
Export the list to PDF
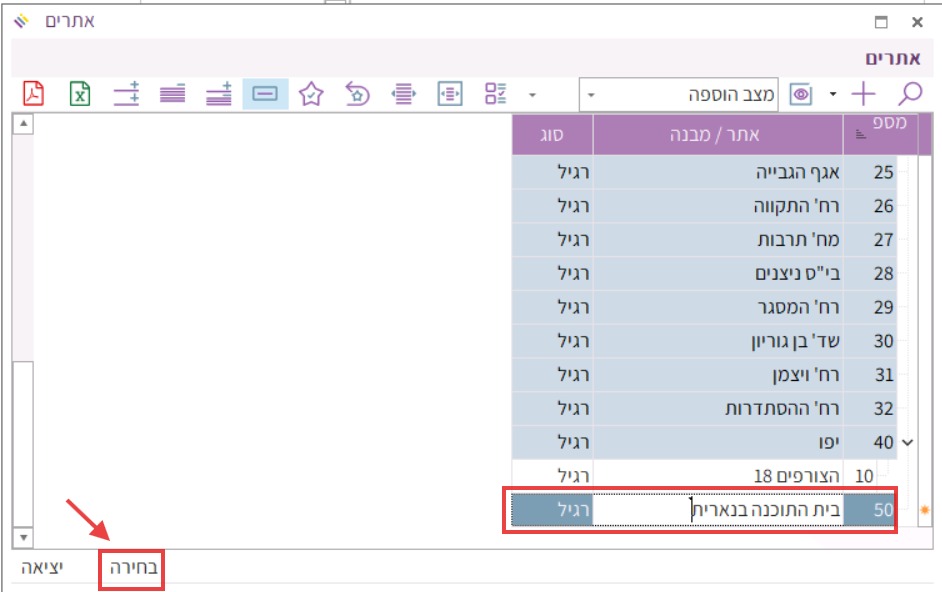click(34, 94)
